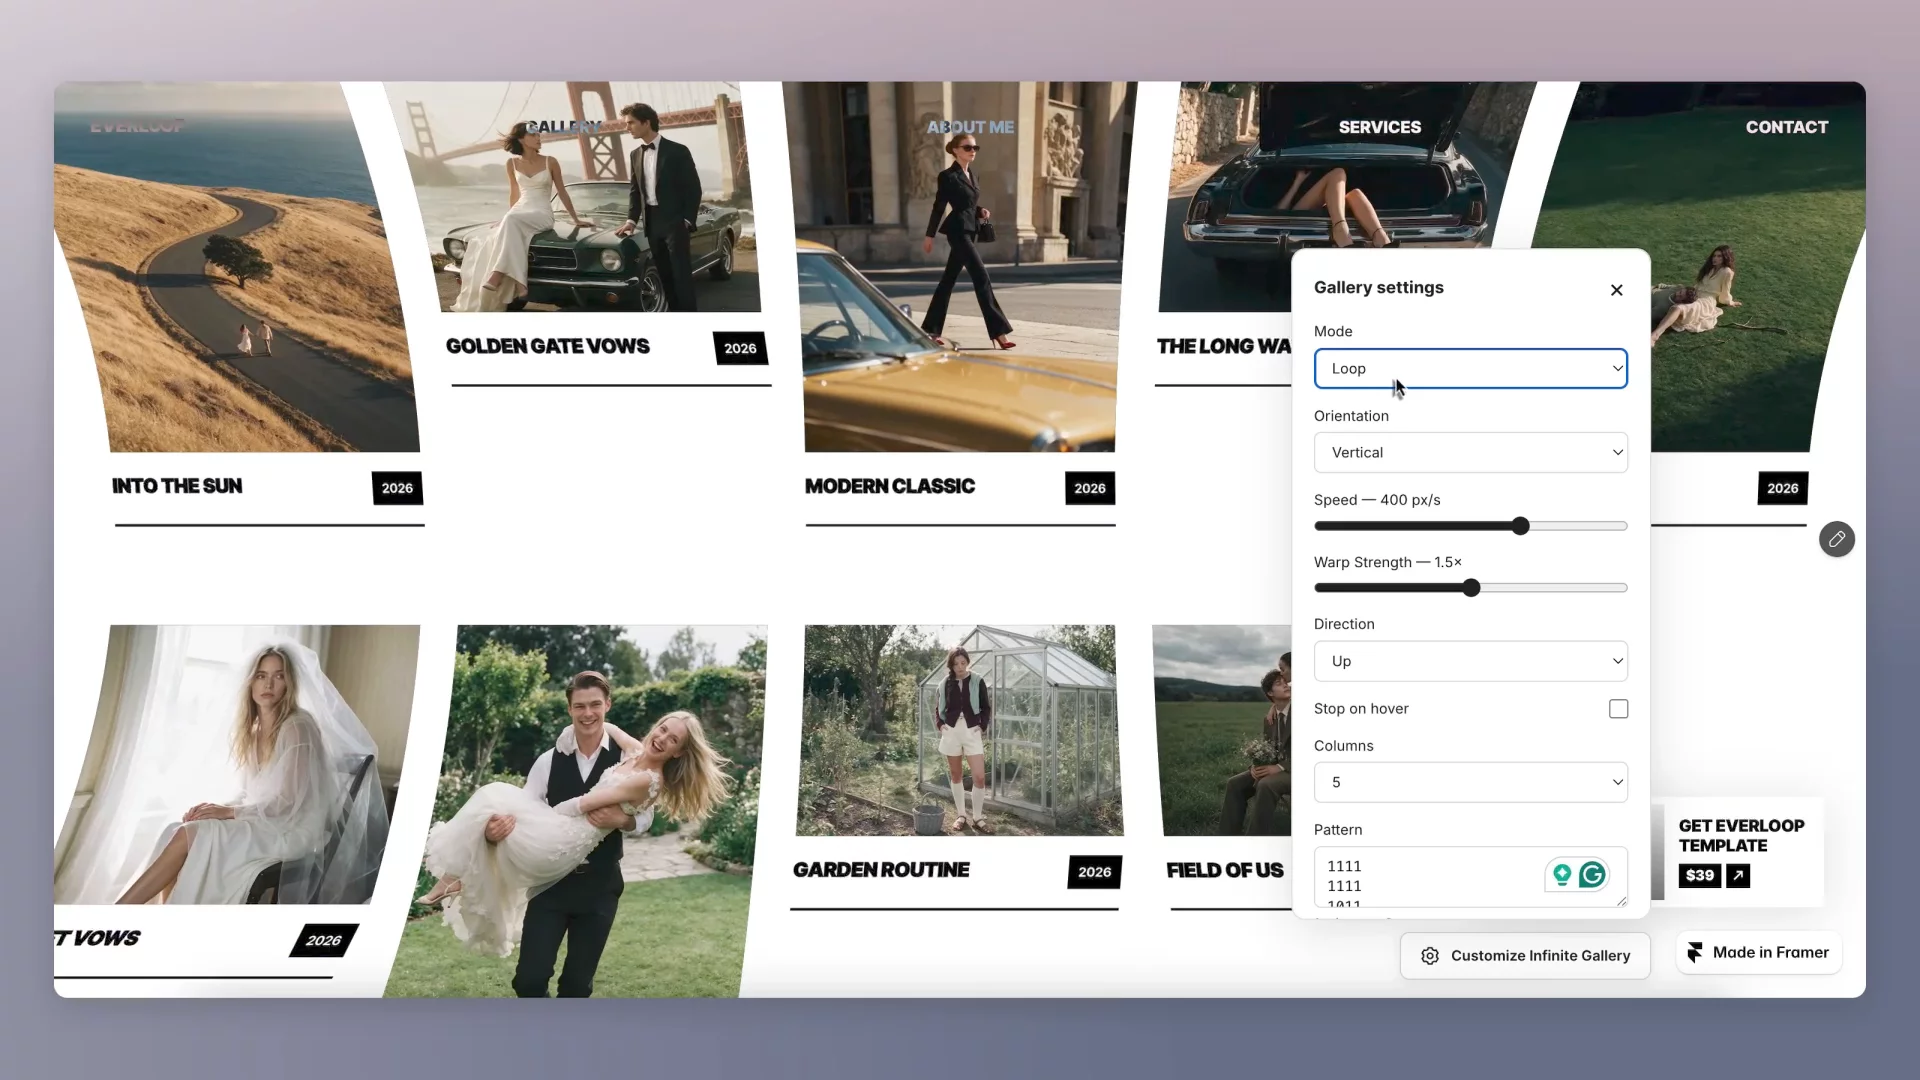
Task: Click the gear icon in Customize Infinite Gallery
Action: [x=1430, y=956]
